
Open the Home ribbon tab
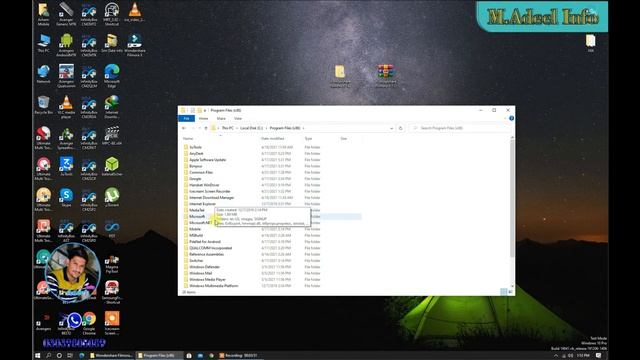pyautogui.click(x=203, y=118)
